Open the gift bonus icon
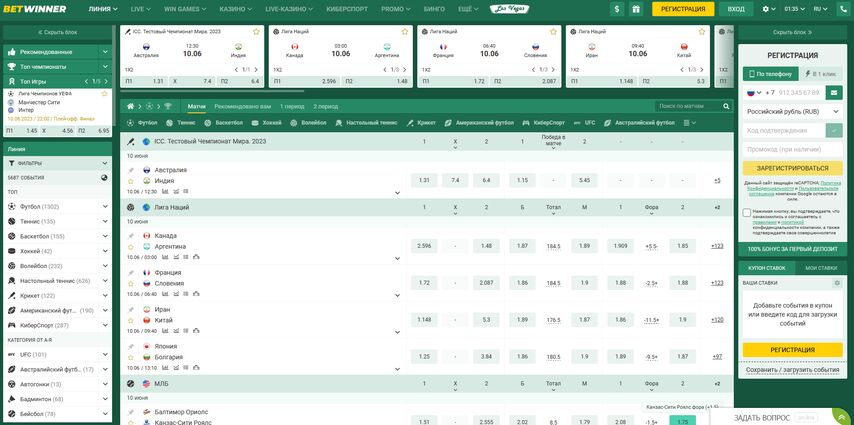 coord(635,9)
